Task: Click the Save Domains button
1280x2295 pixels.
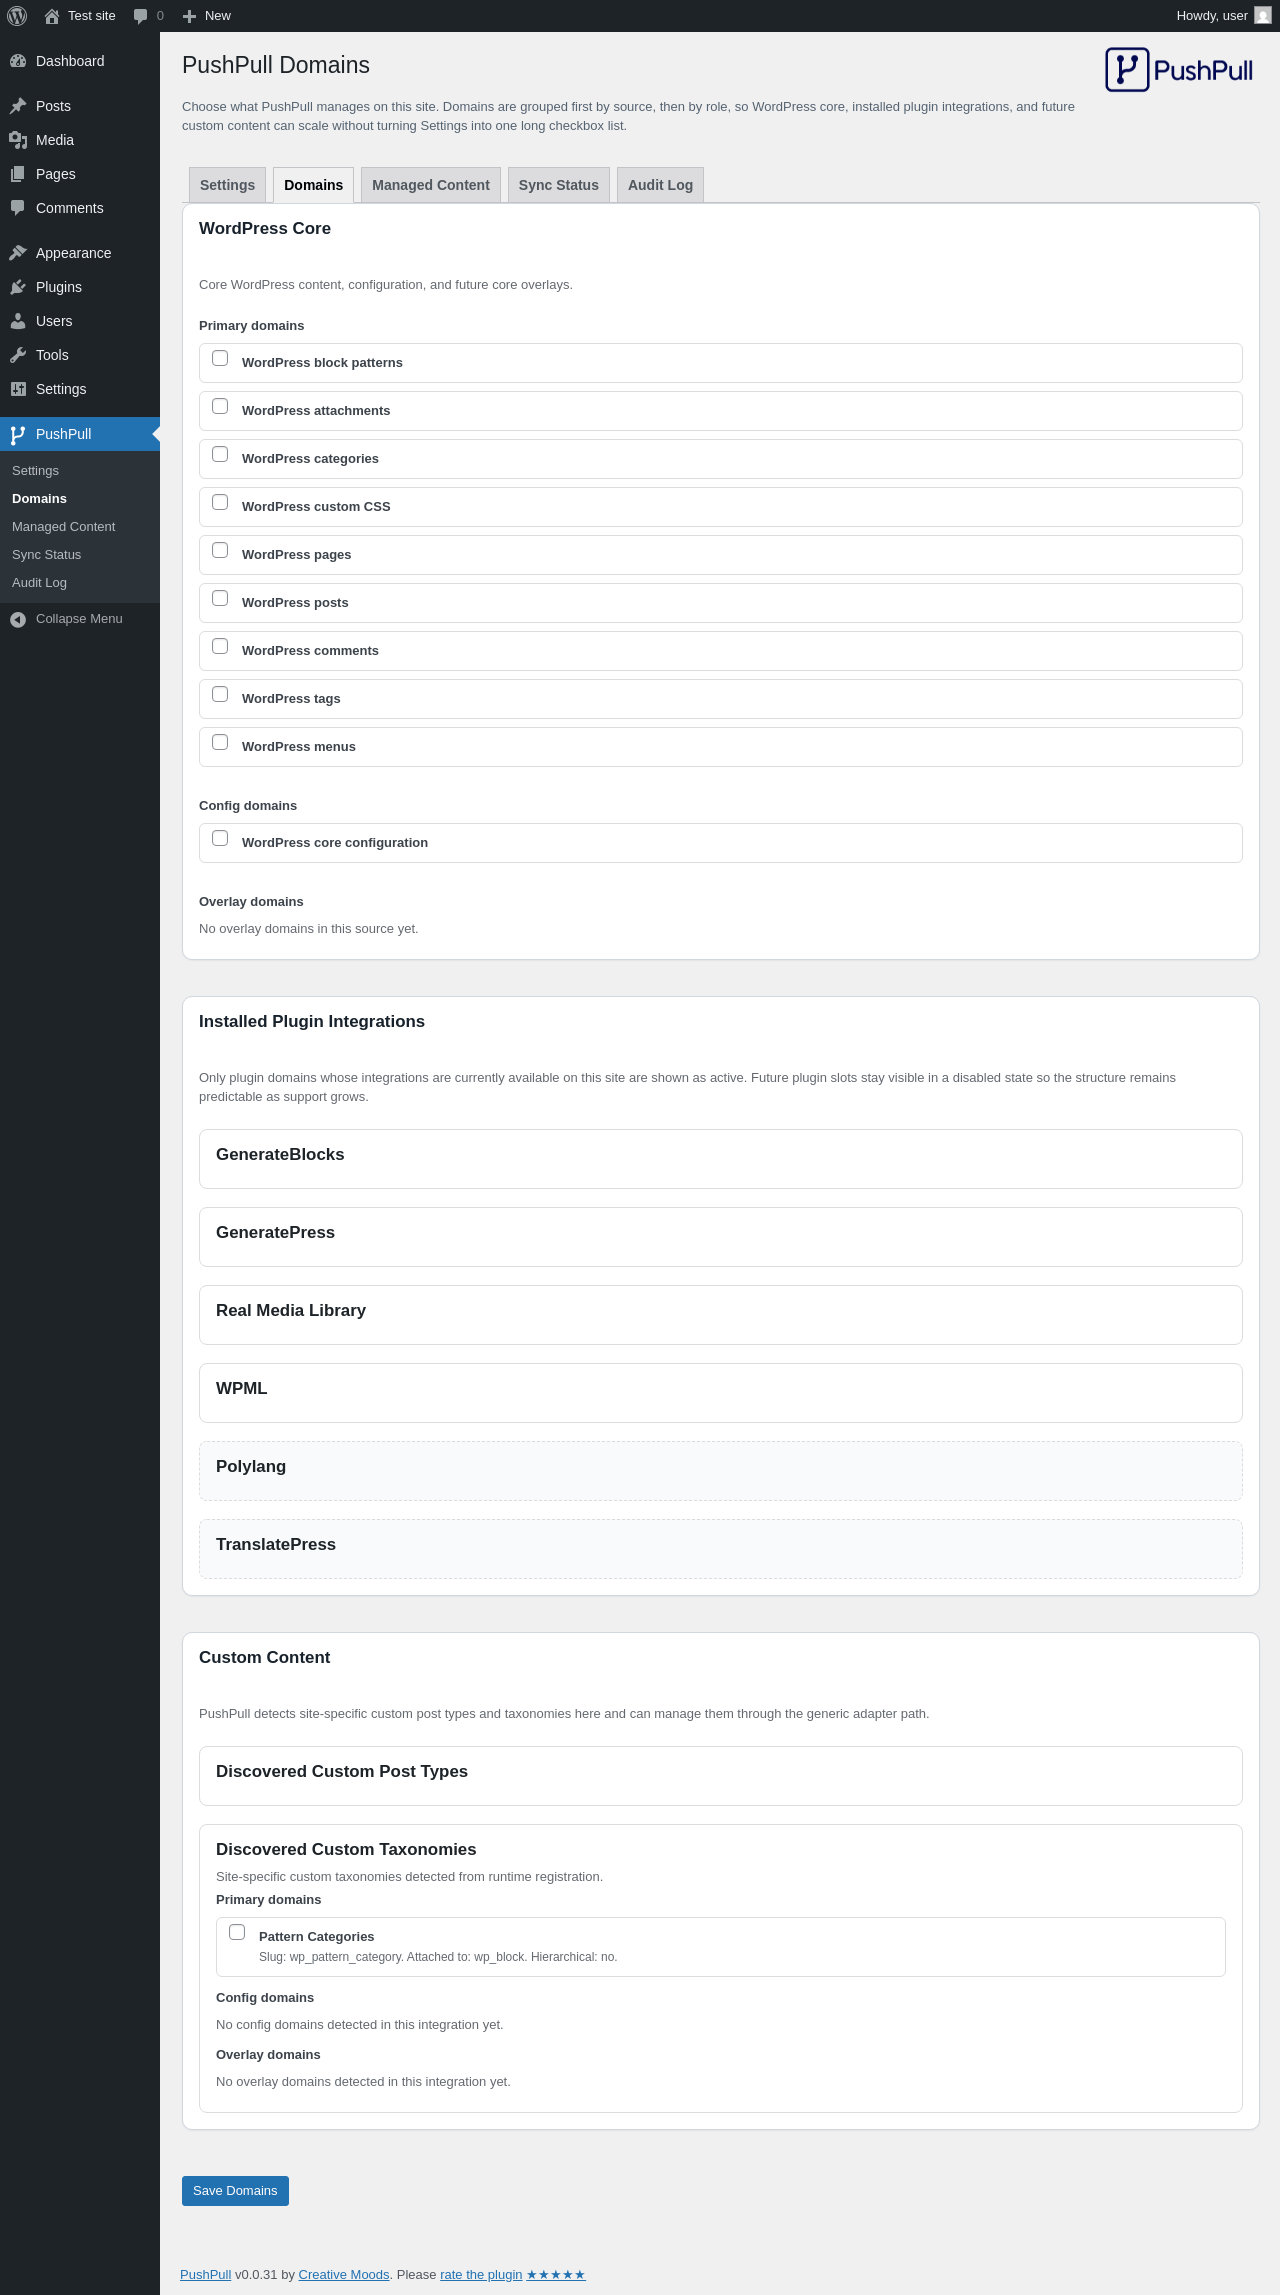Action: click(x=235, y=2191)
